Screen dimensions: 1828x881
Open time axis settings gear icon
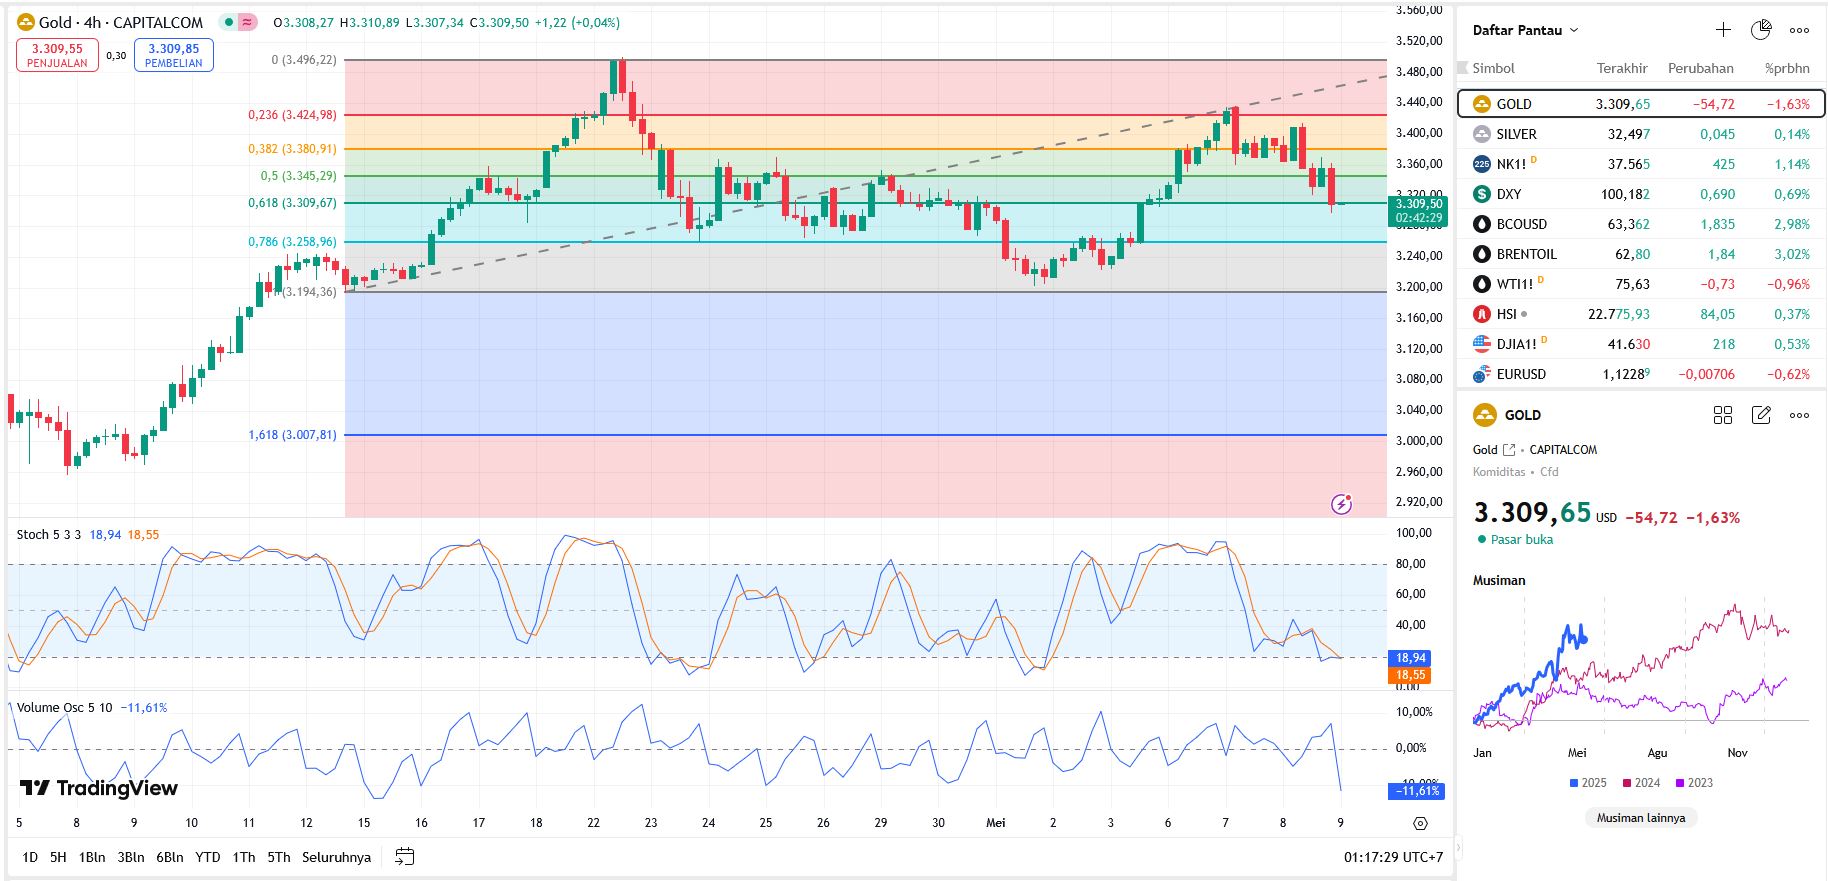point(1420,823)
